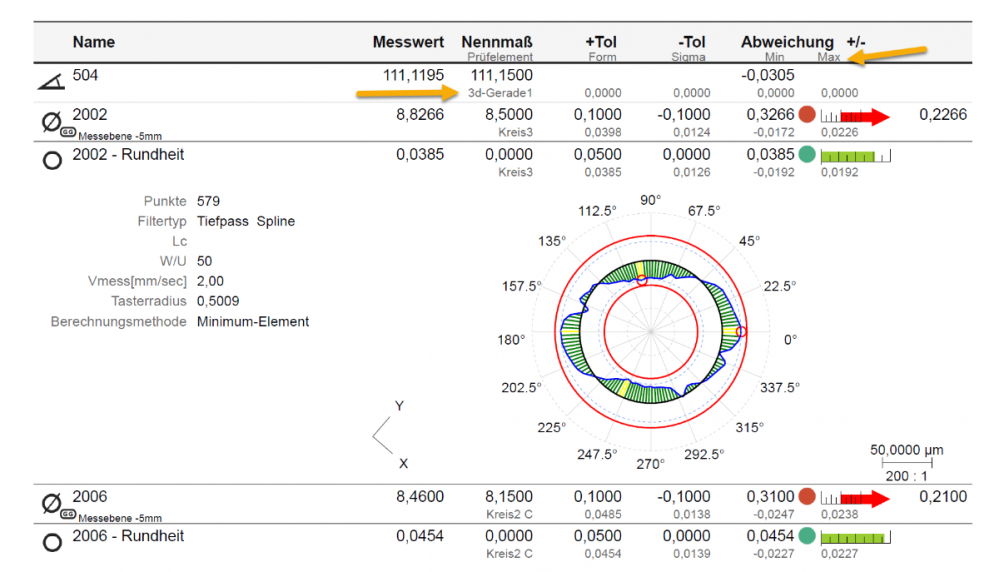Click the red status dot in row 2006
999x572 pixels.
[806, 497]
